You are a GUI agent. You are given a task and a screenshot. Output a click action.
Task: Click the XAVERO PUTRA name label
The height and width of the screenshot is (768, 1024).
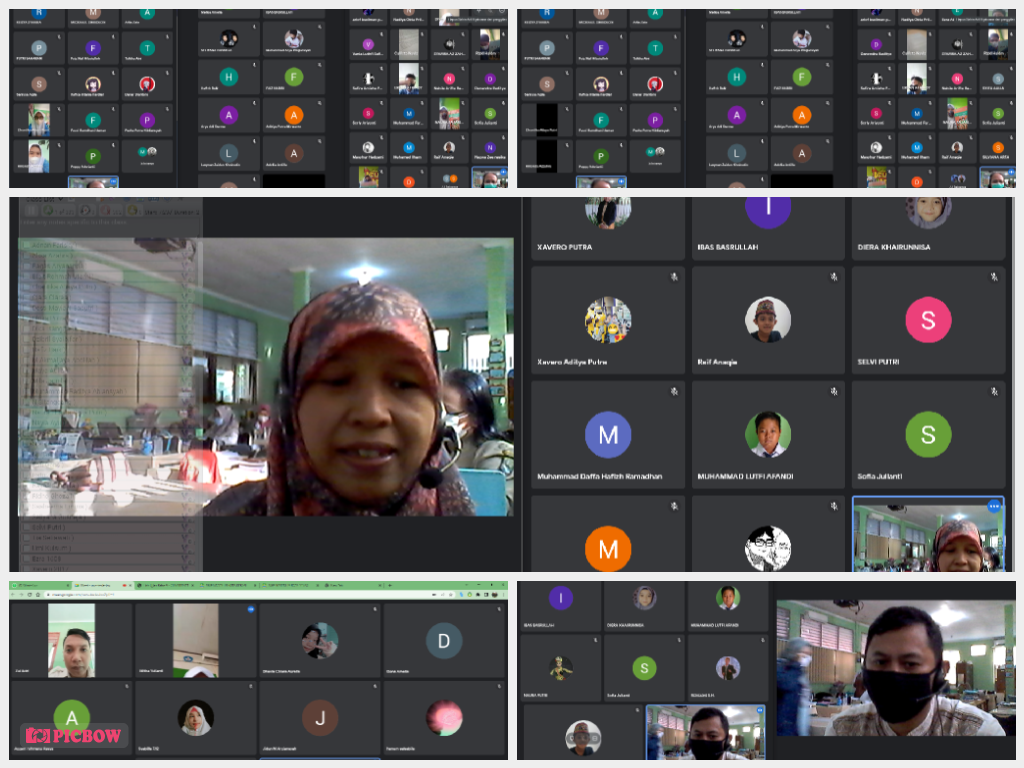(564, 246)
